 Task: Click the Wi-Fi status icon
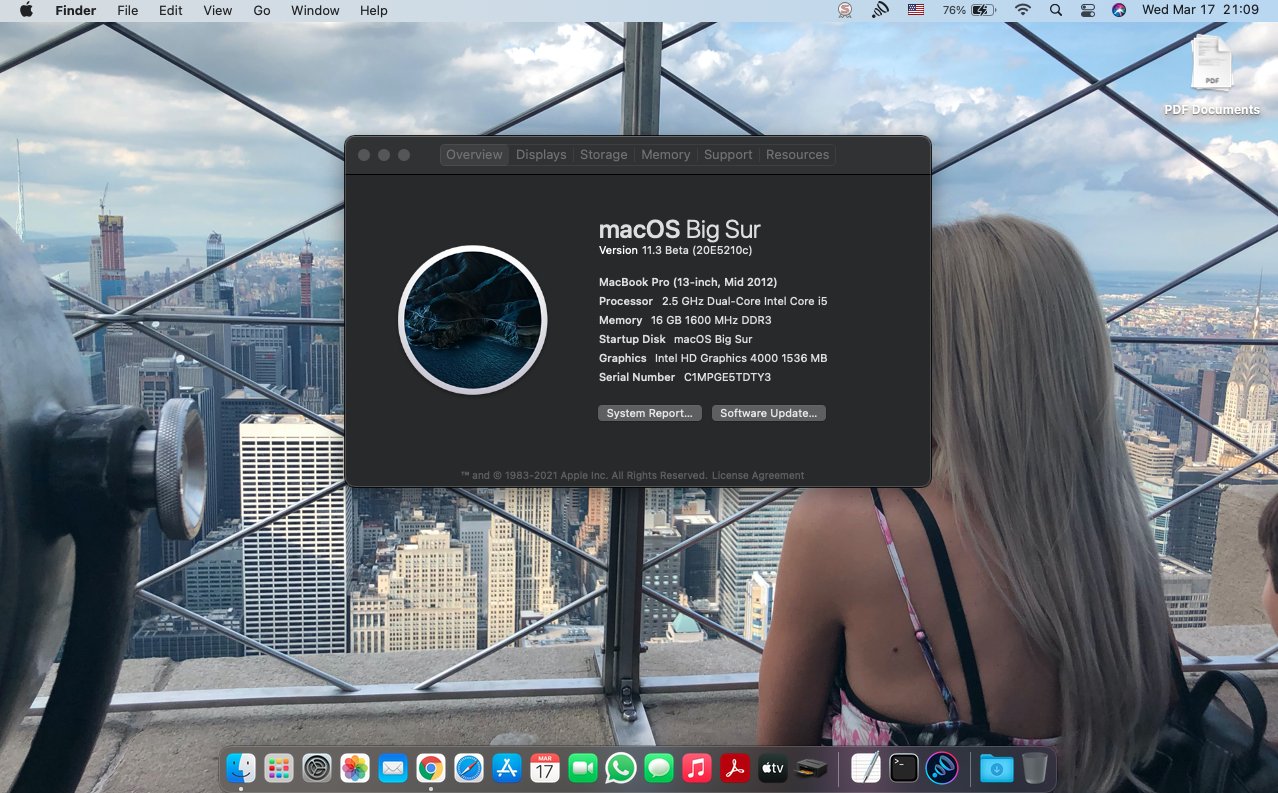[x=1022, y=10]
